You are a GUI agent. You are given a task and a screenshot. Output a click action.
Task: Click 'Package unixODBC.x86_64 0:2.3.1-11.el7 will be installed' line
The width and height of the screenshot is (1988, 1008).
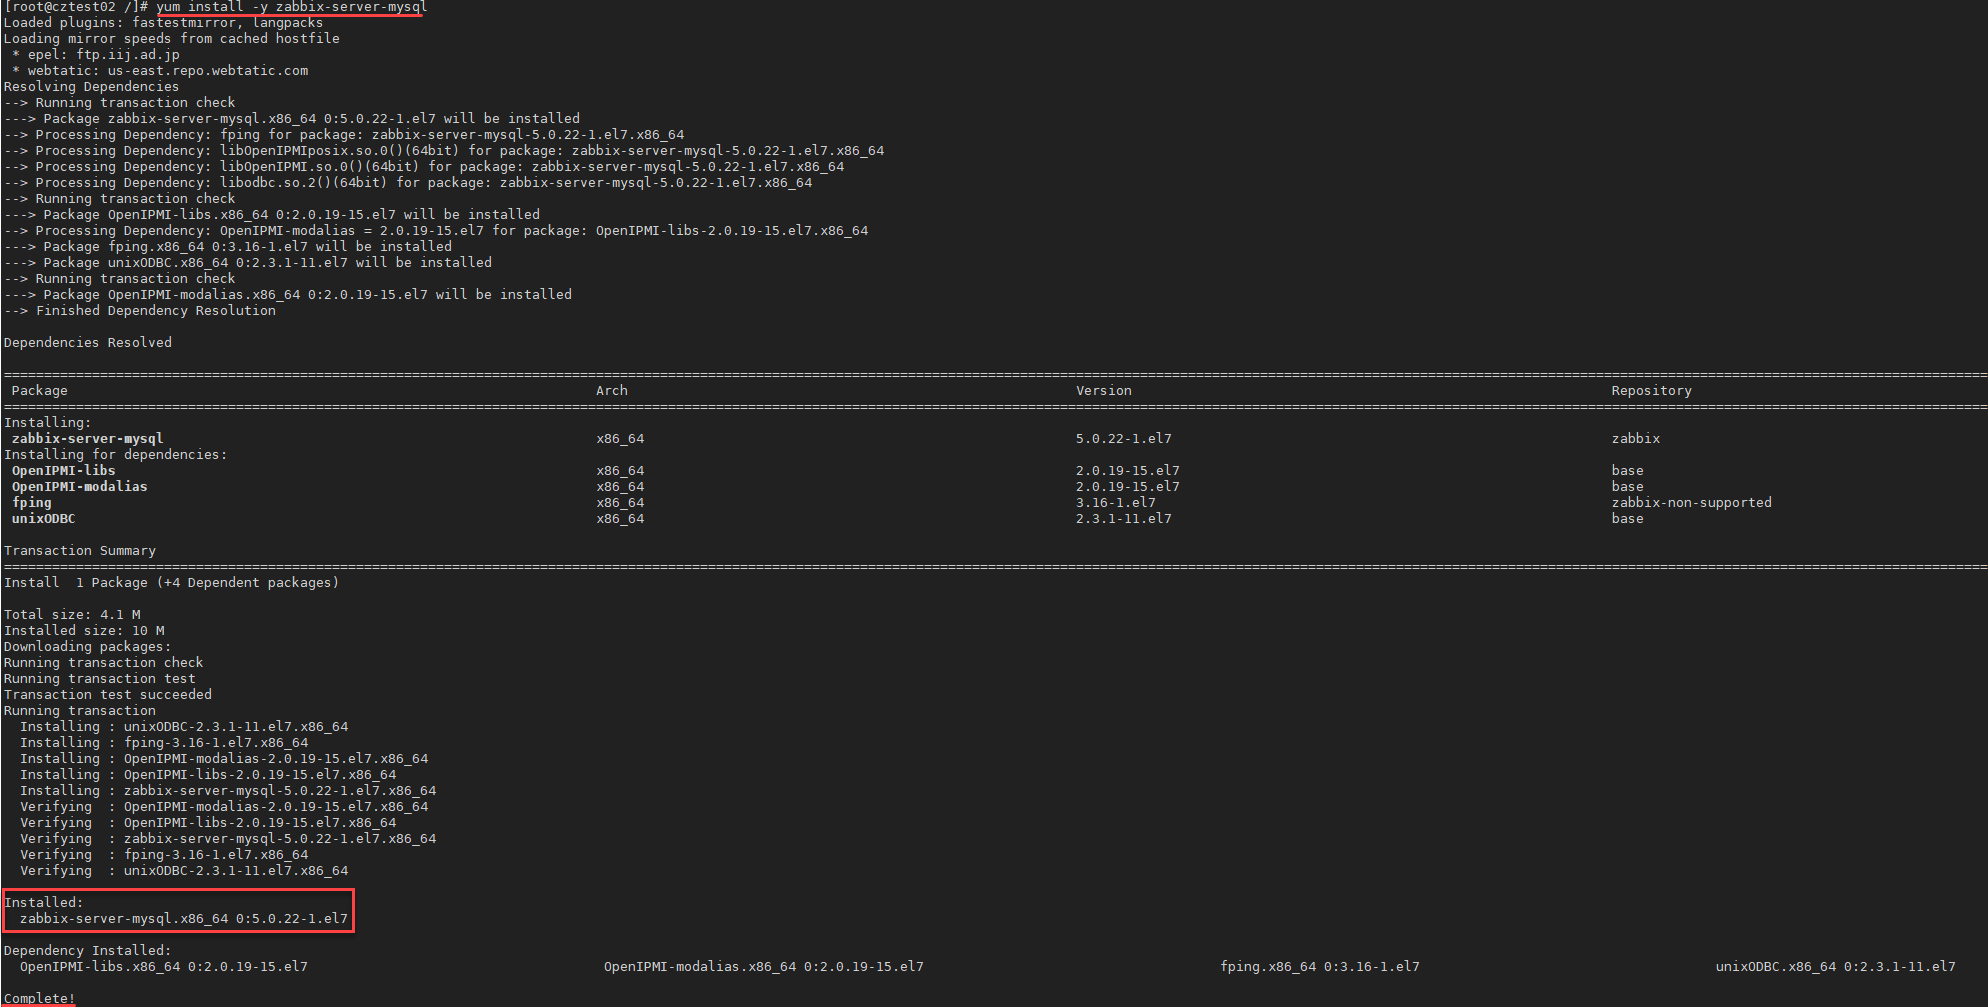[x=248, y=262]
